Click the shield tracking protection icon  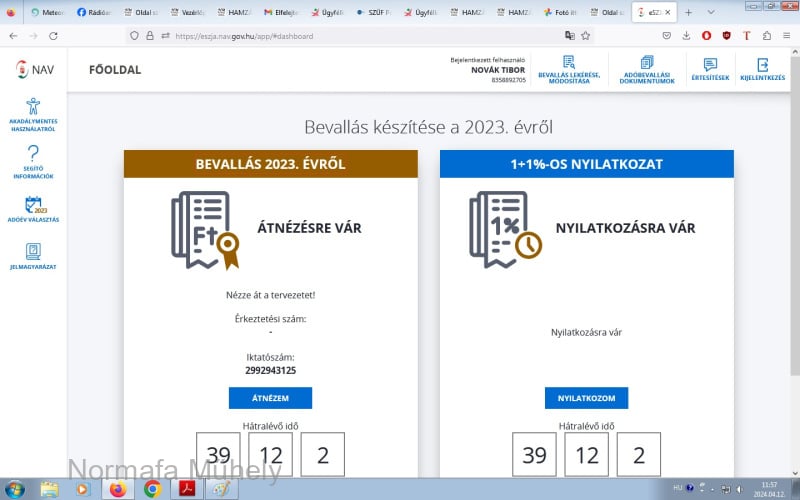click(x=134, y=36)
